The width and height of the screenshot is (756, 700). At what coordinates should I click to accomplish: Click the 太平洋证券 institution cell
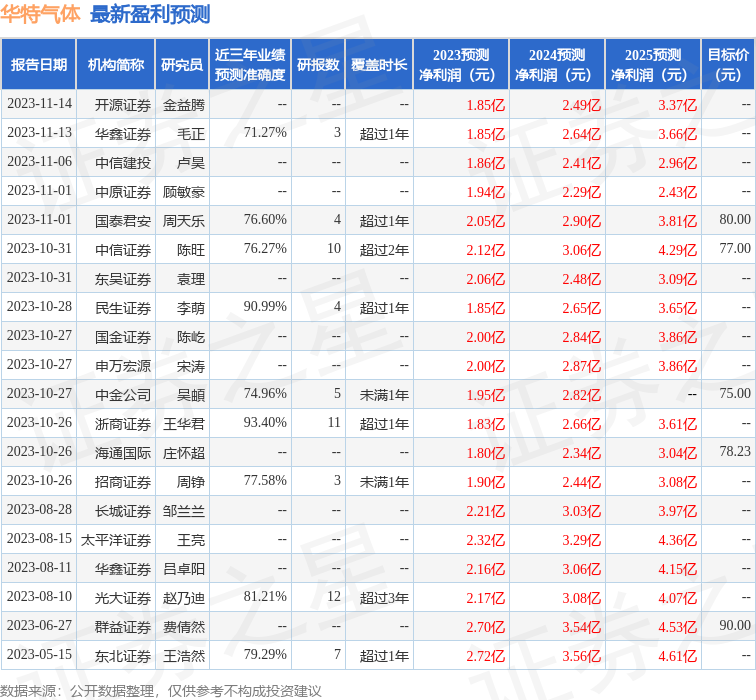coord(116,540)
